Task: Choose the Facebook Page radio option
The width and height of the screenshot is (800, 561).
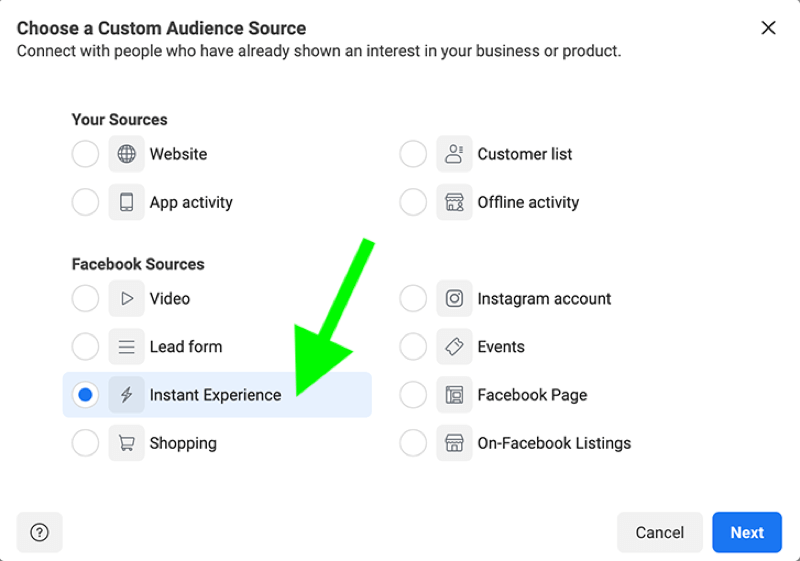Action: pyautogui.click(x=413, y=395)
